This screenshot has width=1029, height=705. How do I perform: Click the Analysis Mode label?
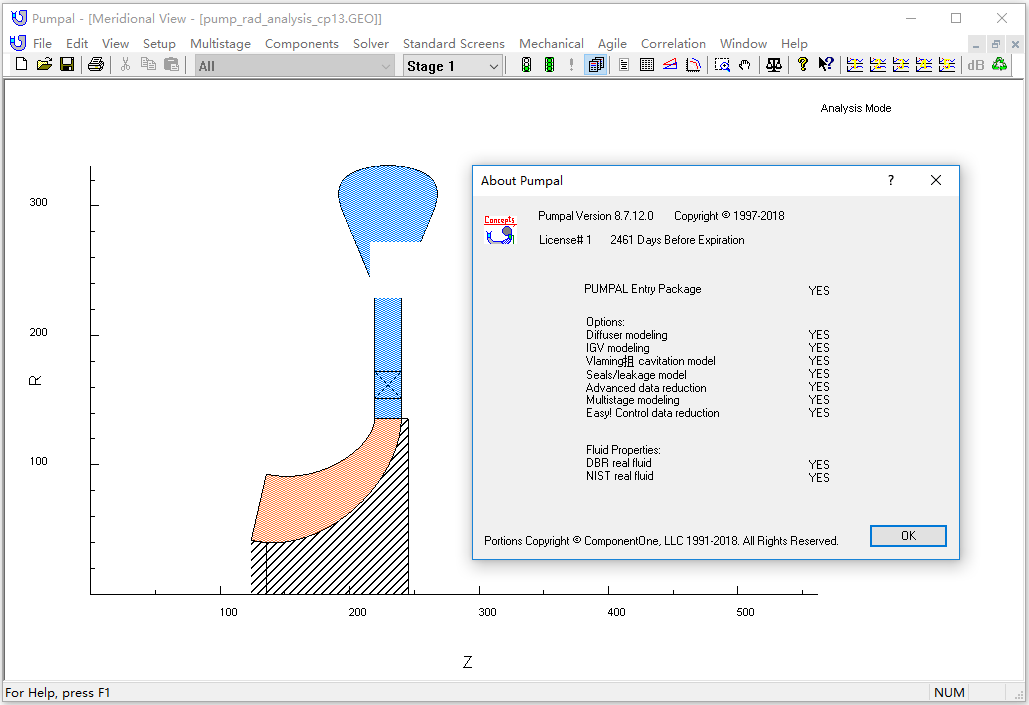click(x=856, y=108)
